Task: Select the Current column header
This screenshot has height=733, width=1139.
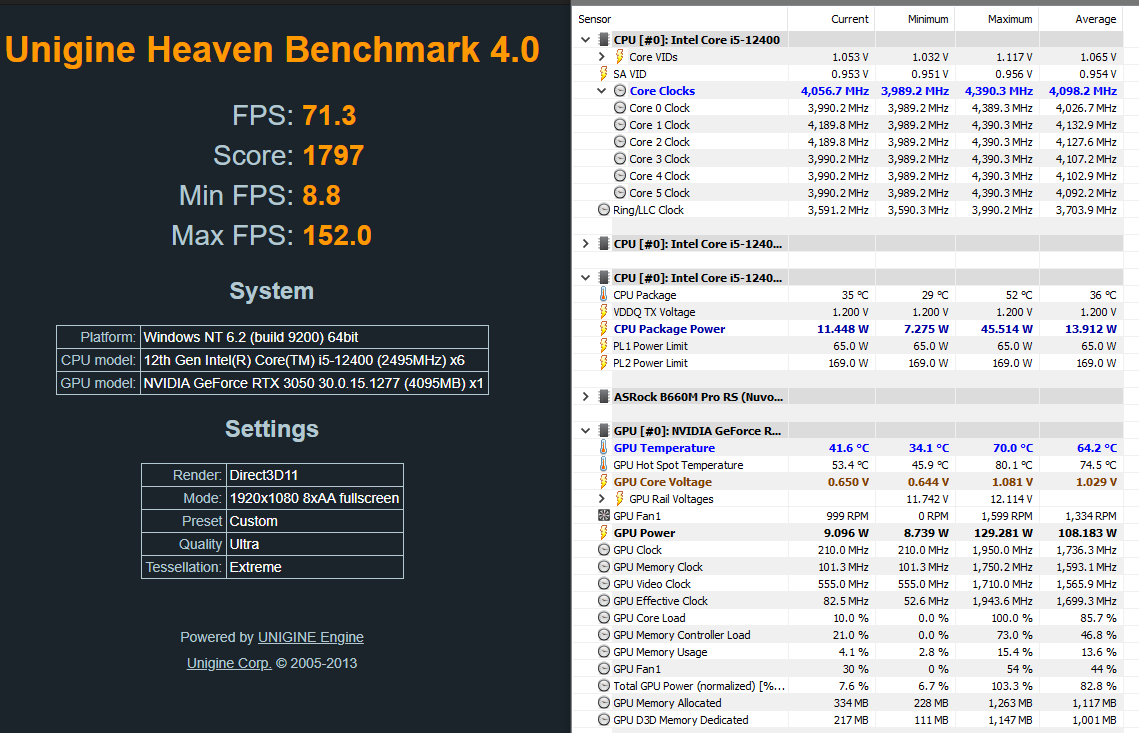Action: coord(832,19)
